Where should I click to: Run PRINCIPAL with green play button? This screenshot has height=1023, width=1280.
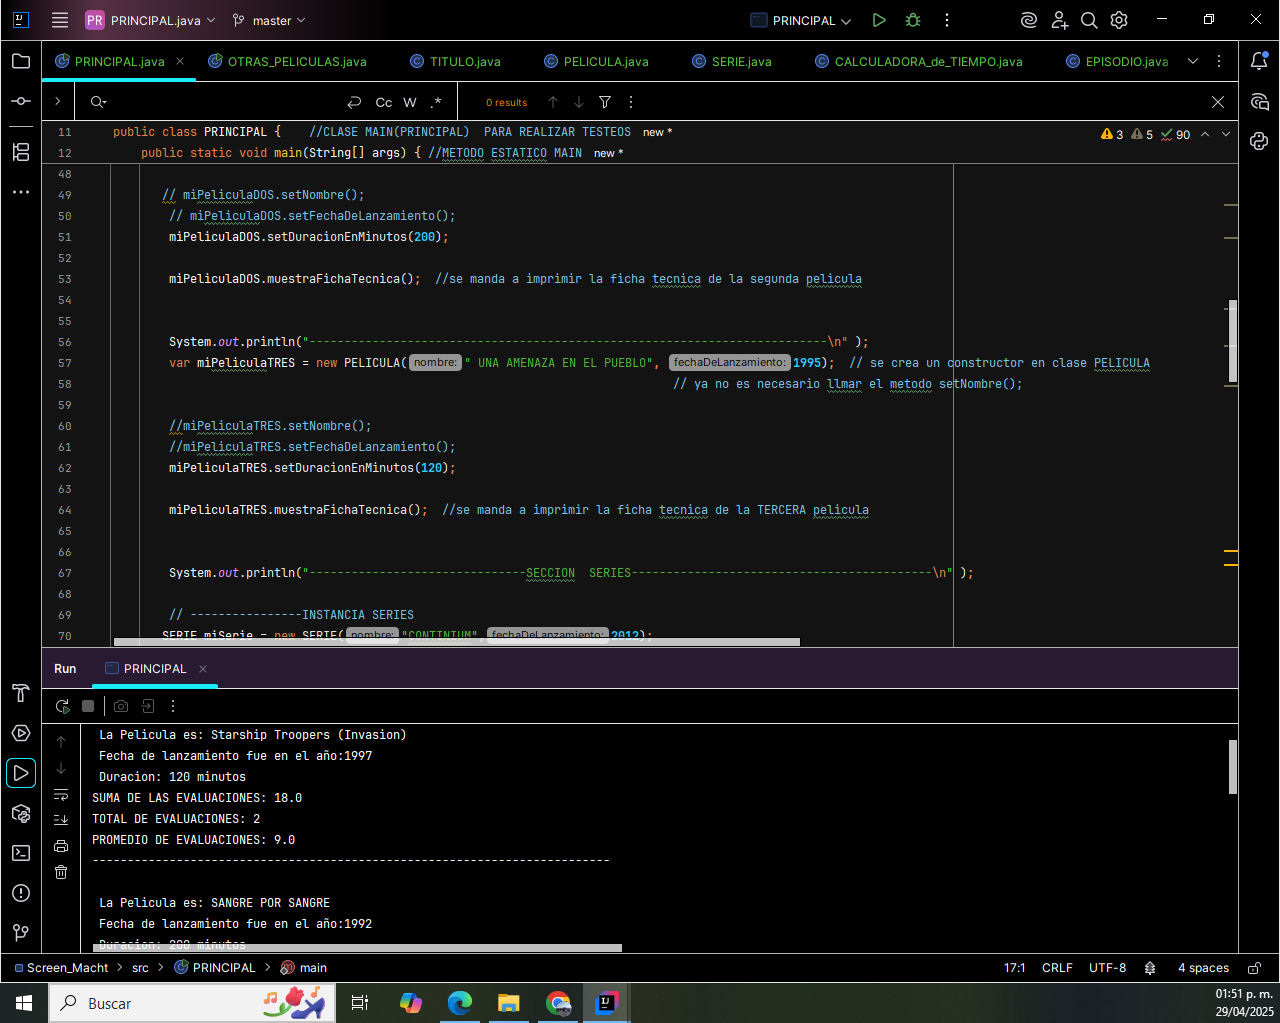point(879,20)
